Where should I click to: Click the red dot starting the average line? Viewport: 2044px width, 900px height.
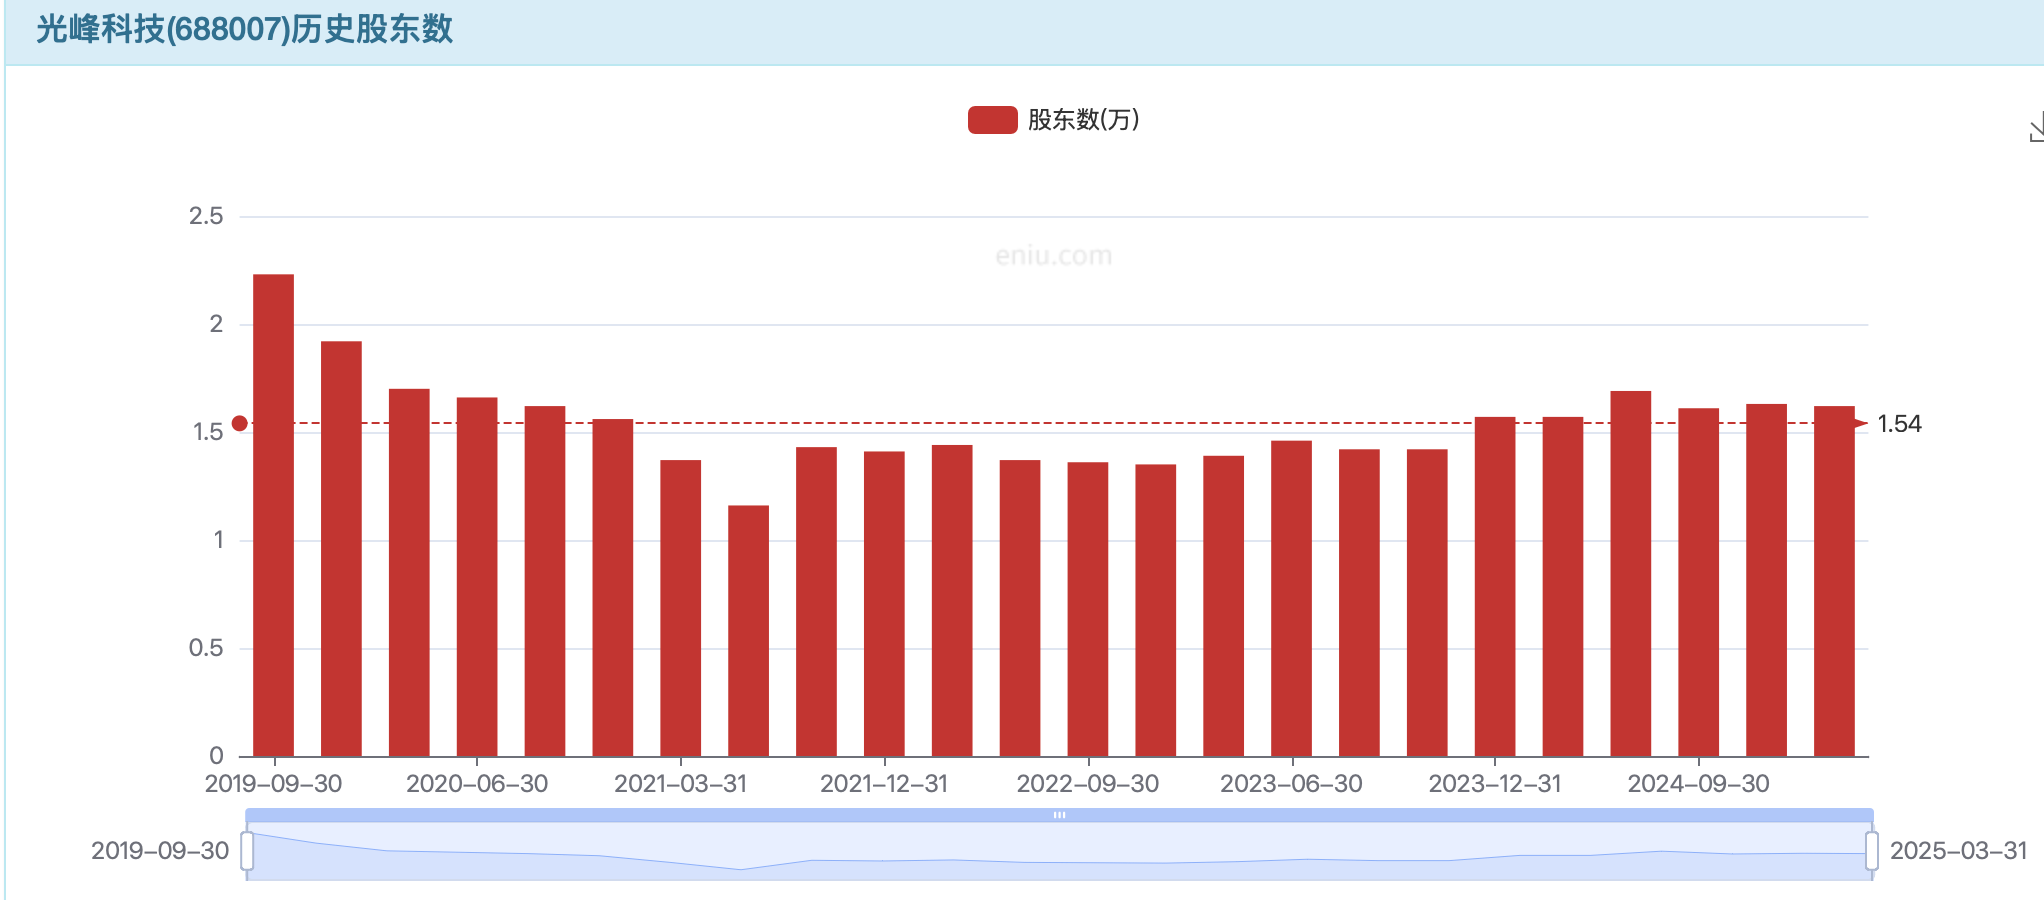click(239, 423)
